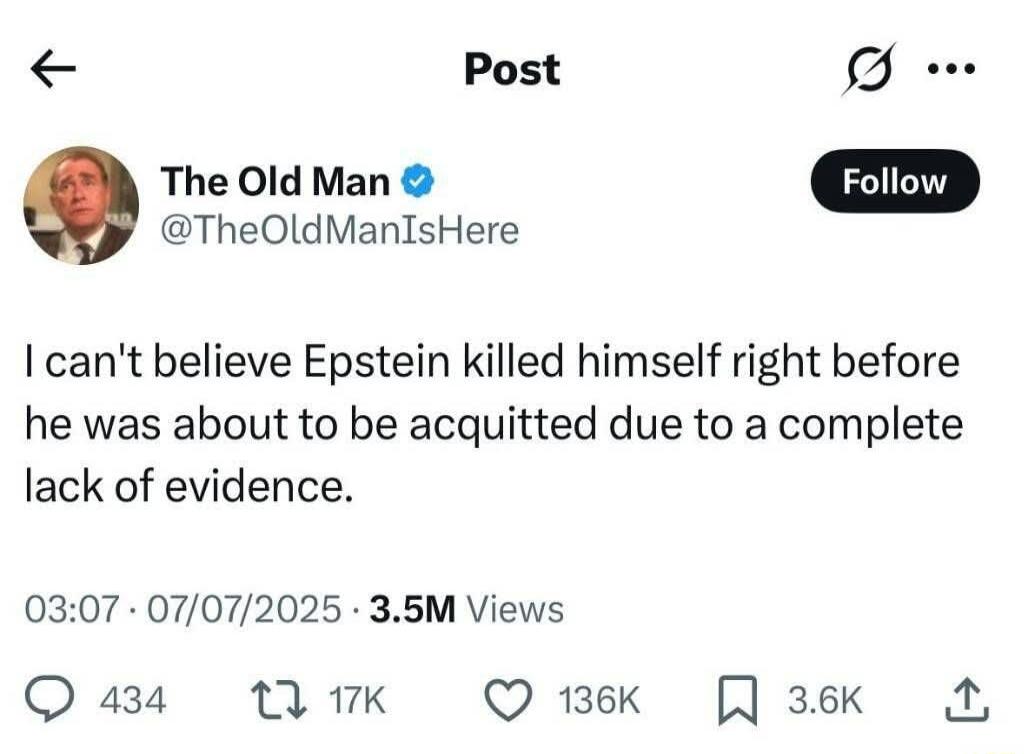Open the three-dot more options menu
The width and height of the screenshot is (1024, 754).
(x=952, y=68)
